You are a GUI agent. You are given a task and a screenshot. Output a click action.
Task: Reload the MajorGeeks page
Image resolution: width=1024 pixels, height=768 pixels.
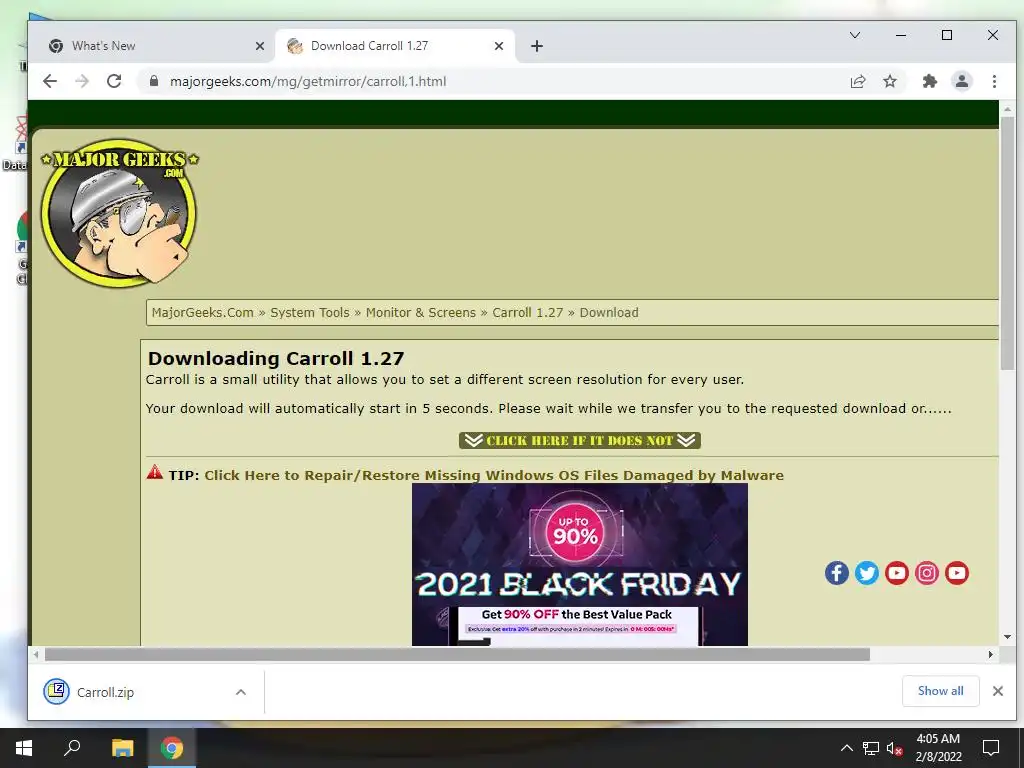click(114, 81)
